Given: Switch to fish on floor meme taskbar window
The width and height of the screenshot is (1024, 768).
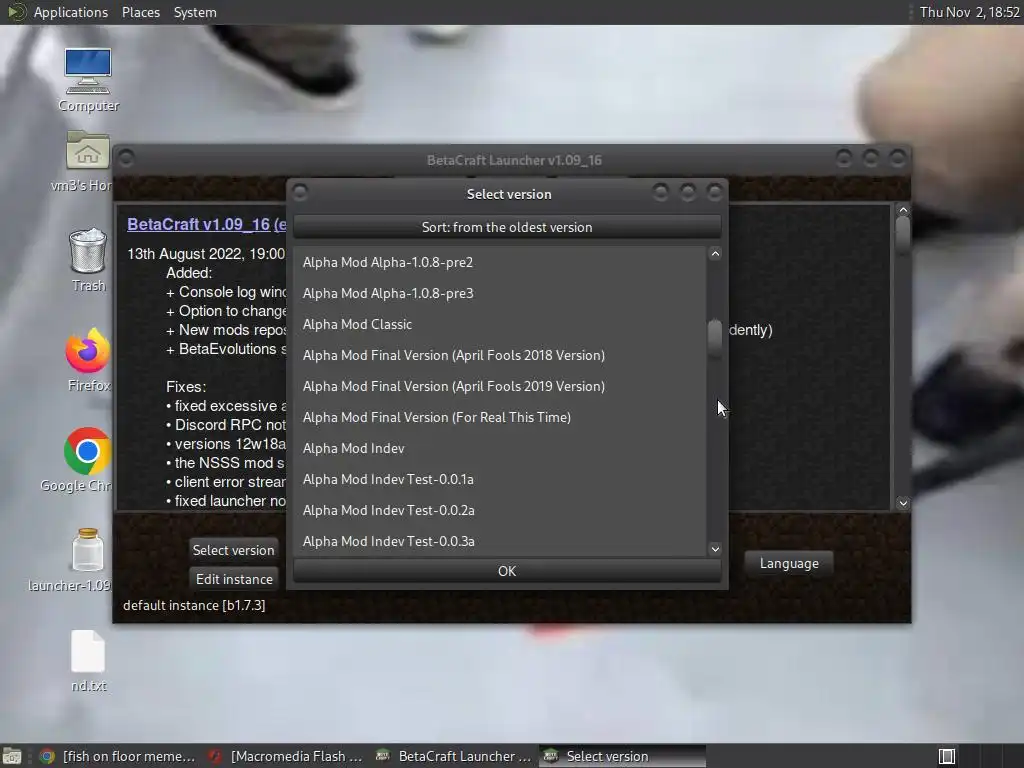Looking at the screenshot, I should coord(119,756).
